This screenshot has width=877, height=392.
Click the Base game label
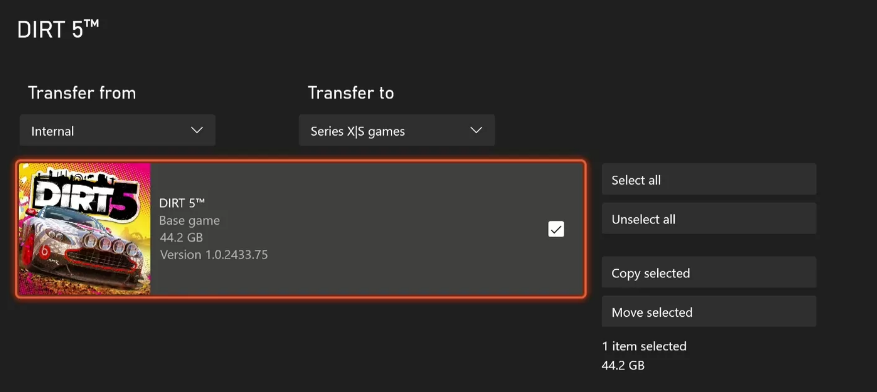(x=190, y=220)
